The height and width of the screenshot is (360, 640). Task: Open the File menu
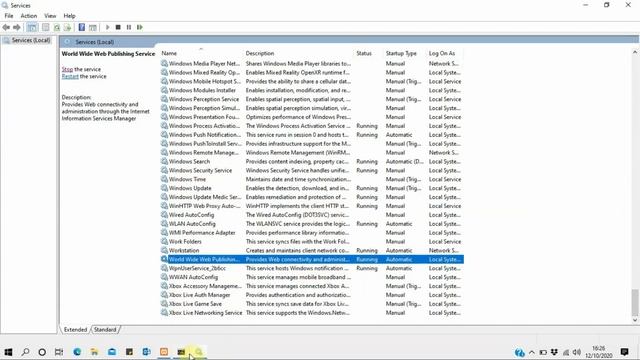9,16
